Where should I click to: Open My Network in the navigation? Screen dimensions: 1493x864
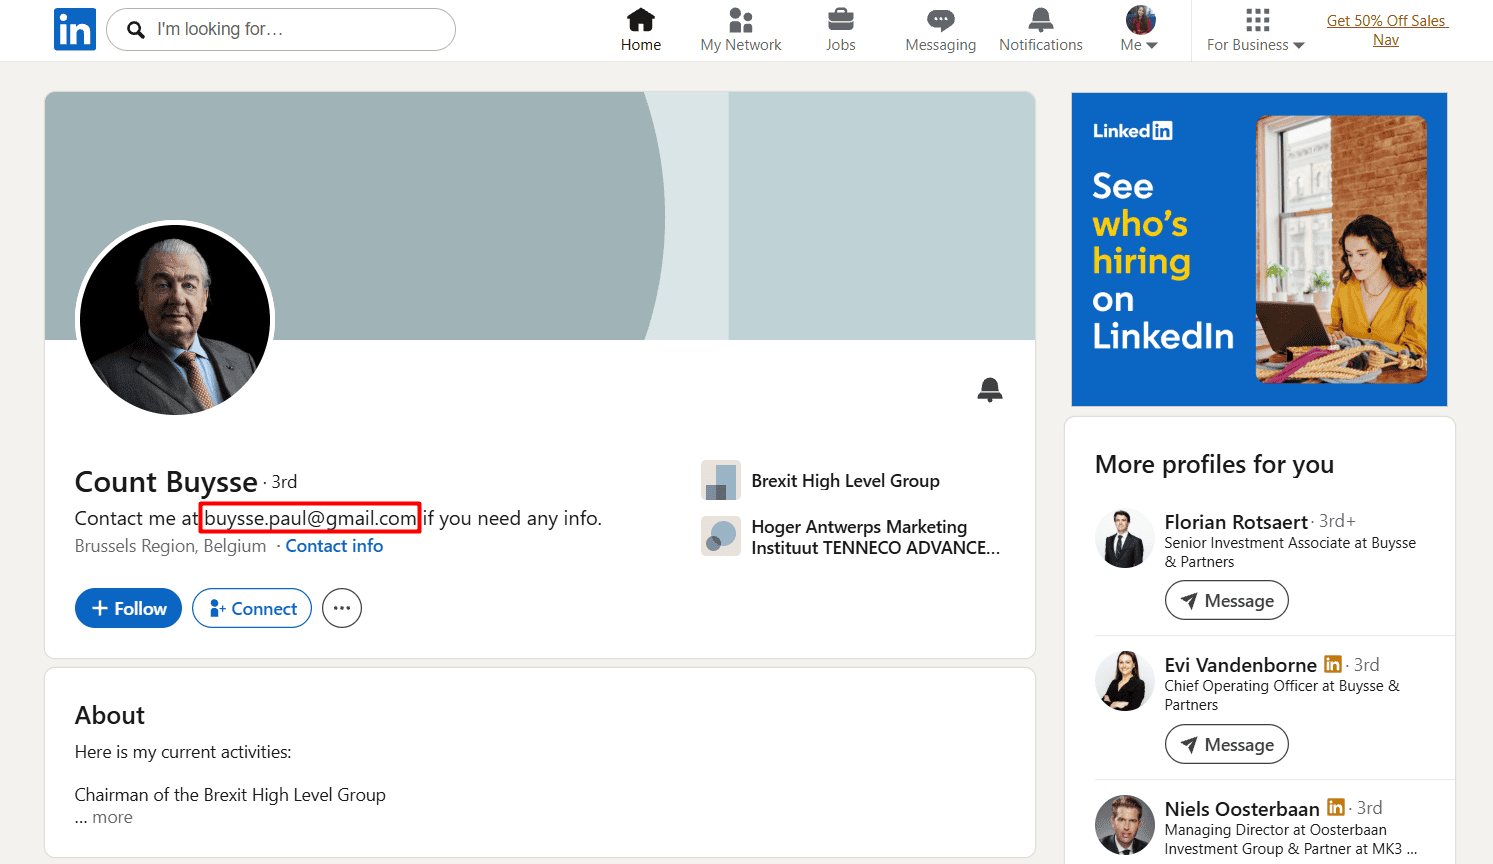(741, 30)
